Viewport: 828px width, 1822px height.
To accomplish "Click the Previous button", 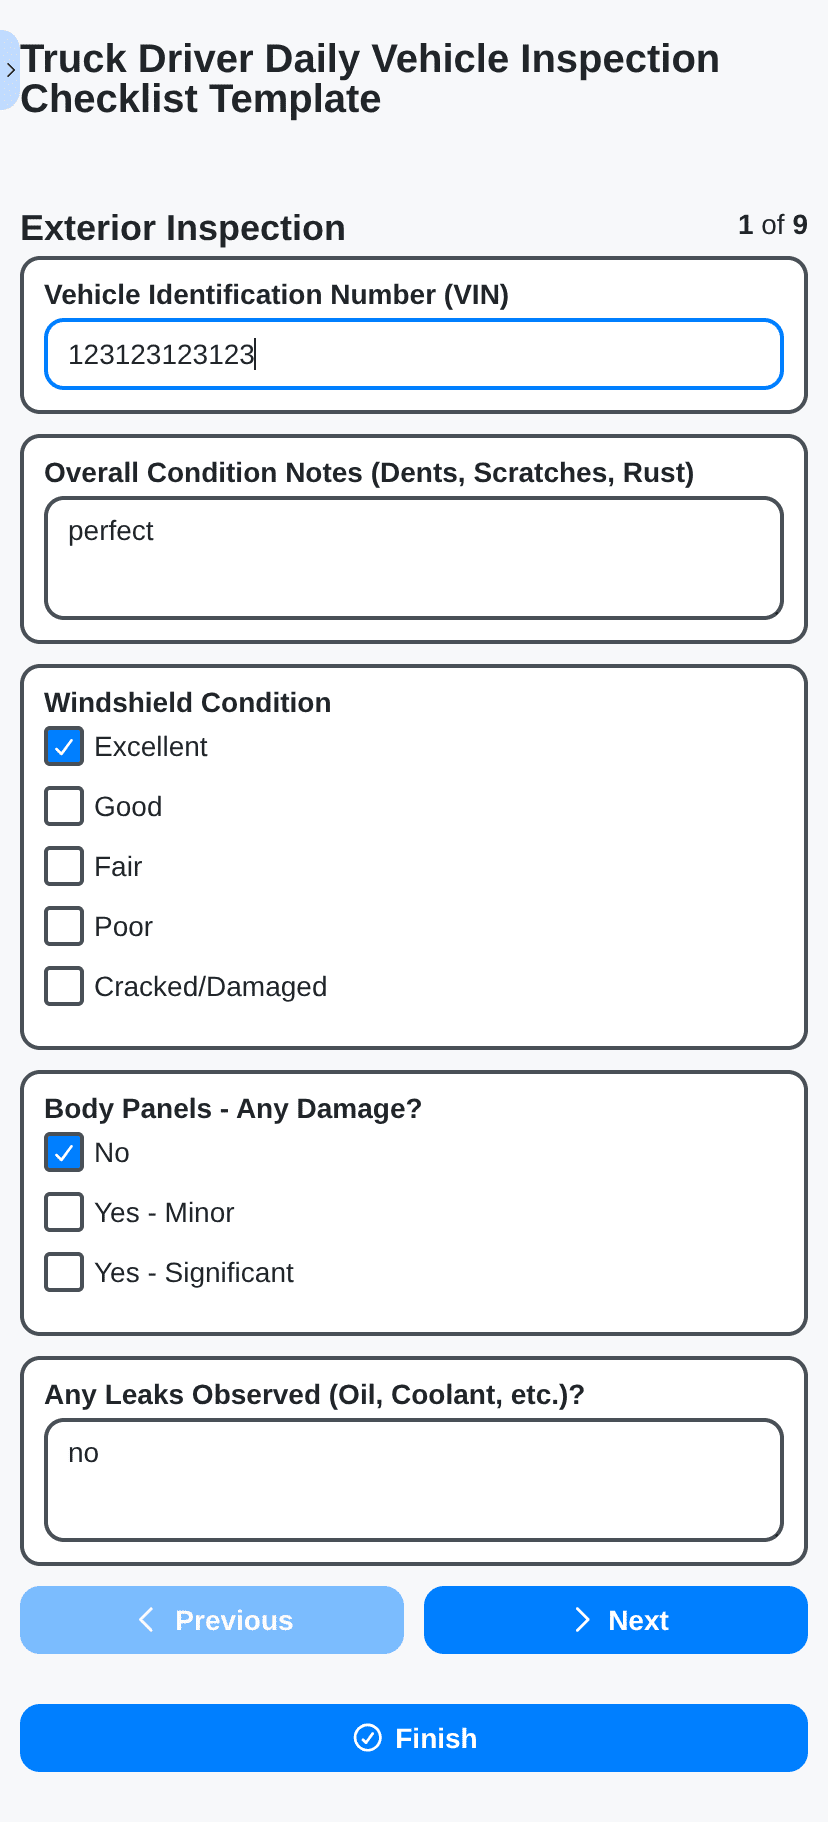I will pos(212,1620).
